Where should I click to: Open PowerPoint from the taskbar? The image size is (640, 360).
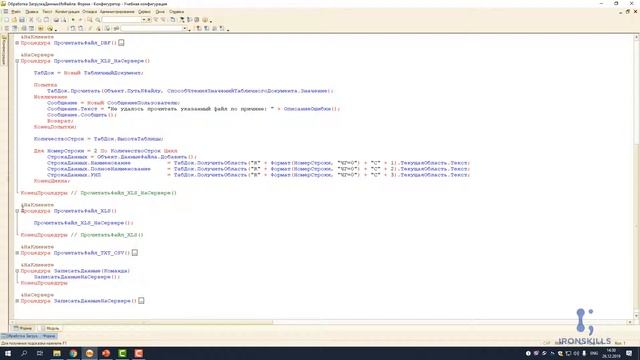click(106, 353)
